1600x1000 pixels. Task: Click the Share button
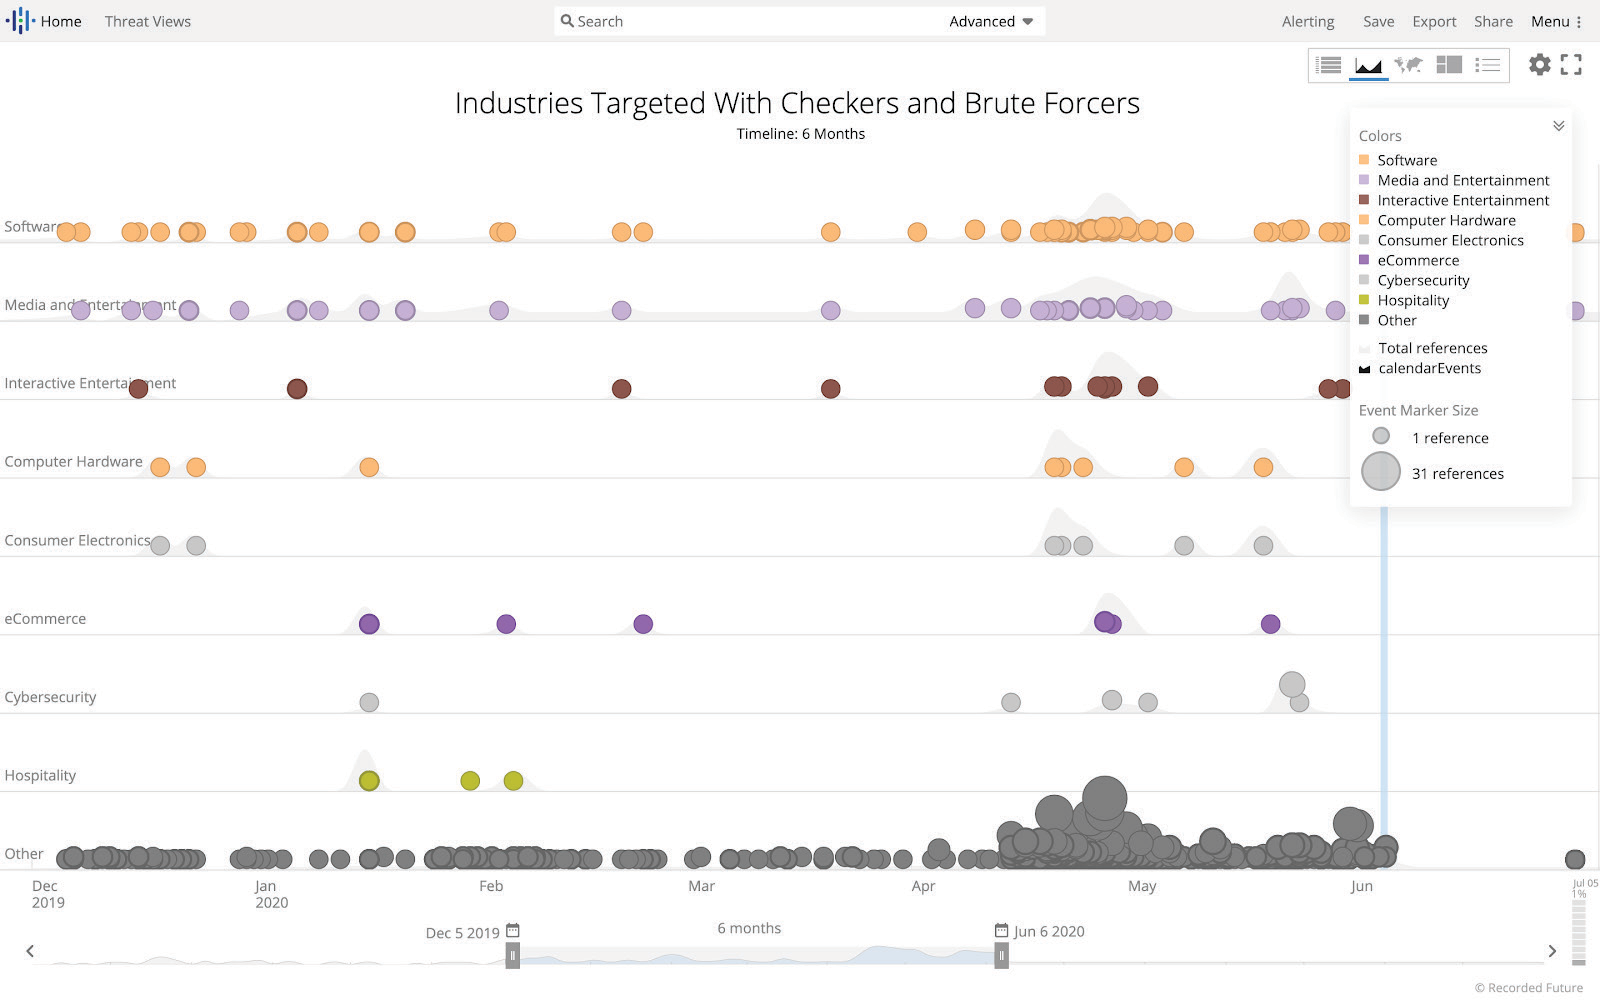pos(1493,21)
